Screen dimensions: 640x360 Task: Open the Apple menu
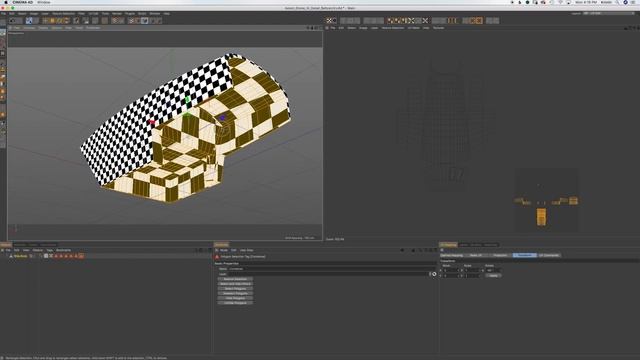pyautogui.click(x=6, y=2)
